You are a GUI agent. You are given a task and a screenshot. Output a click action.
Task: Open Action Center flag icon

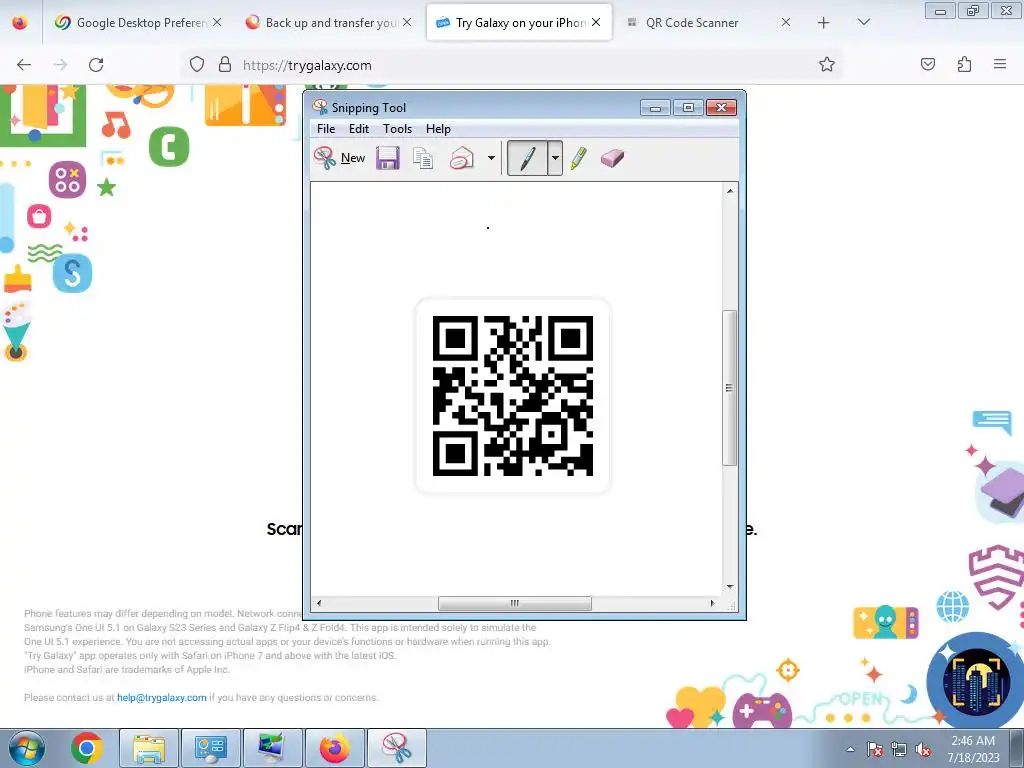[875, 749]
